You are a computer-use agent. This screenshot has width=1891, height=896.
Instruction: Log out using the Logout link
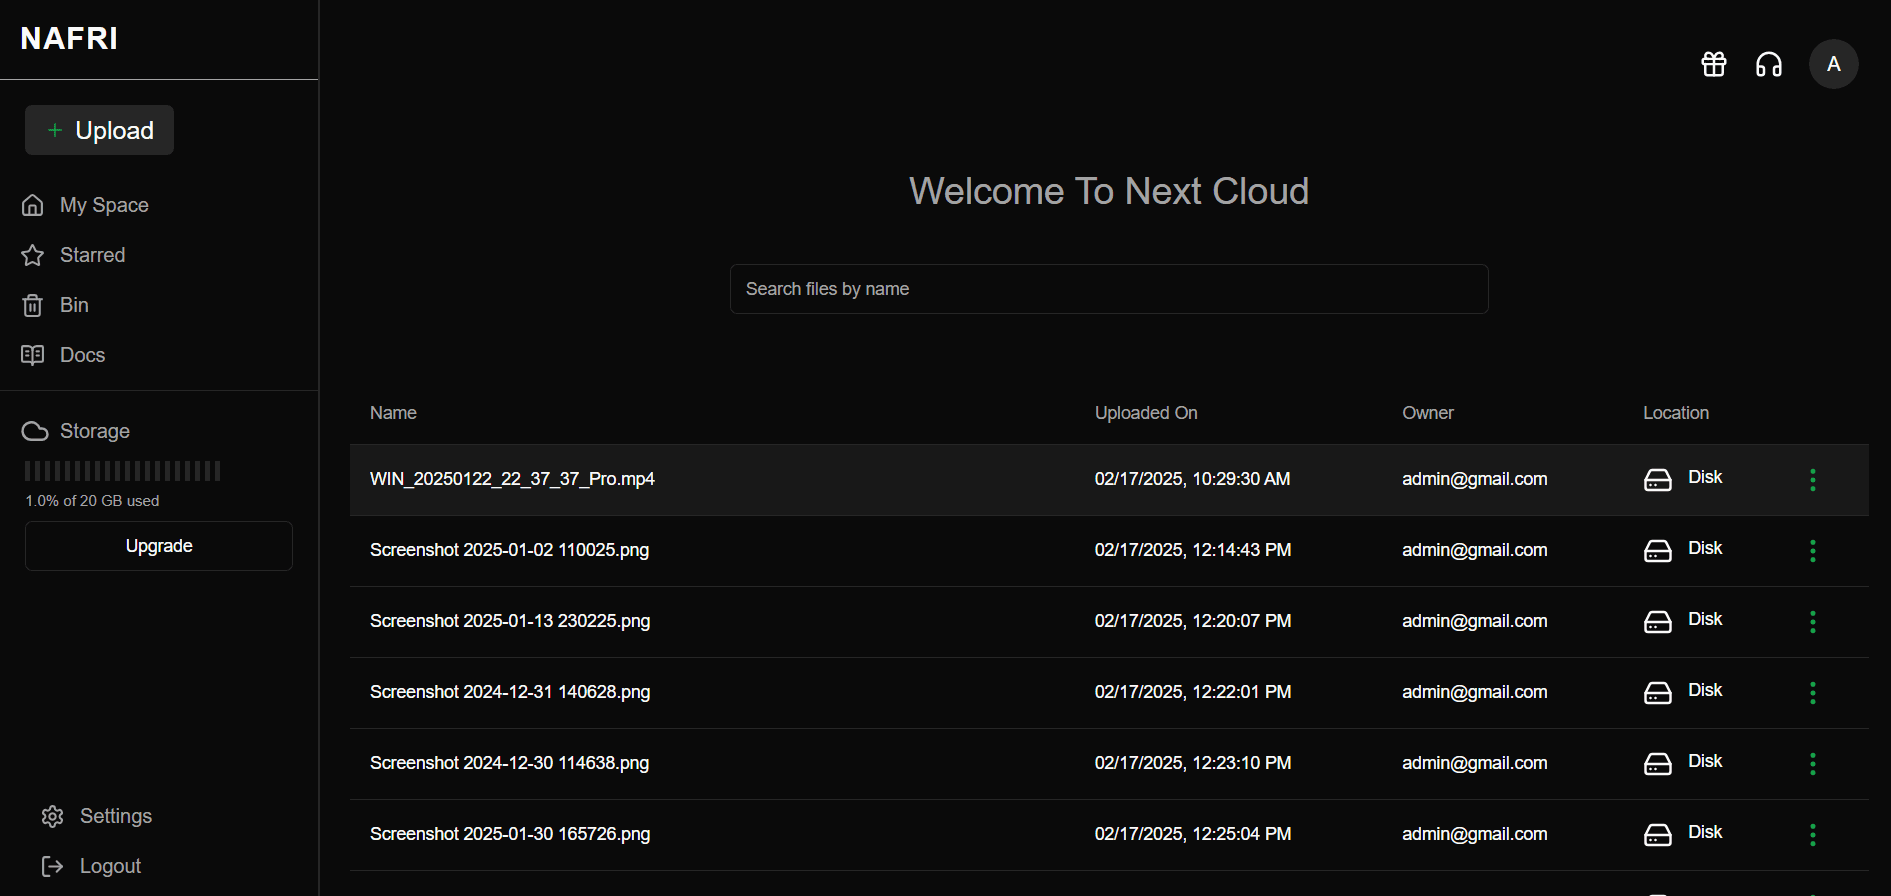click(110, 866)
